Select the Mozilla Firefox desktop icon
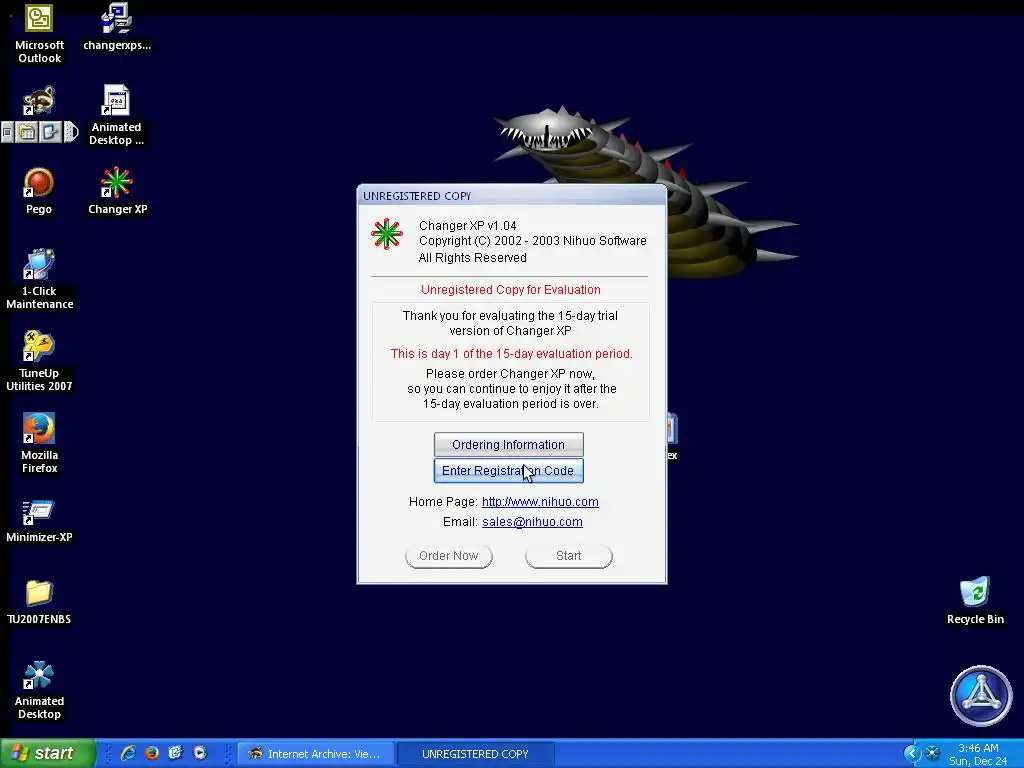1024x768 pixels. [x=39, y=443]
